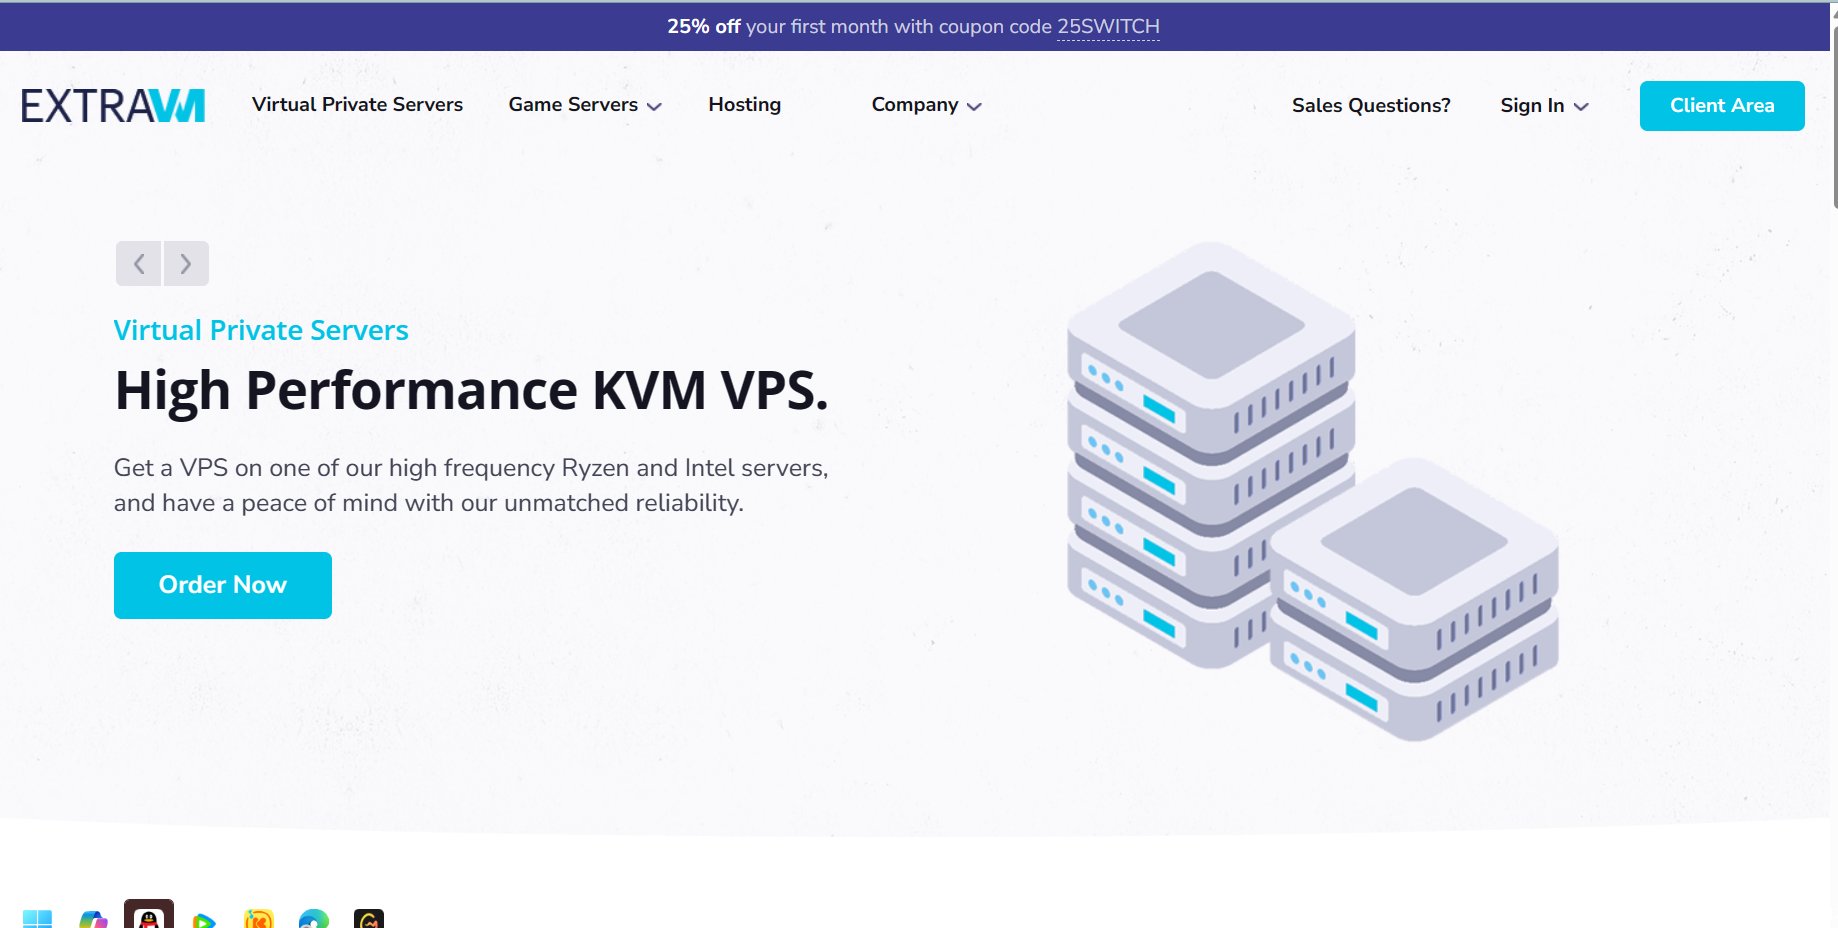This screenshot has width=1838, height=928.
Task: Open Tencent Video from the taskbar
Action: tap(204, 919)
